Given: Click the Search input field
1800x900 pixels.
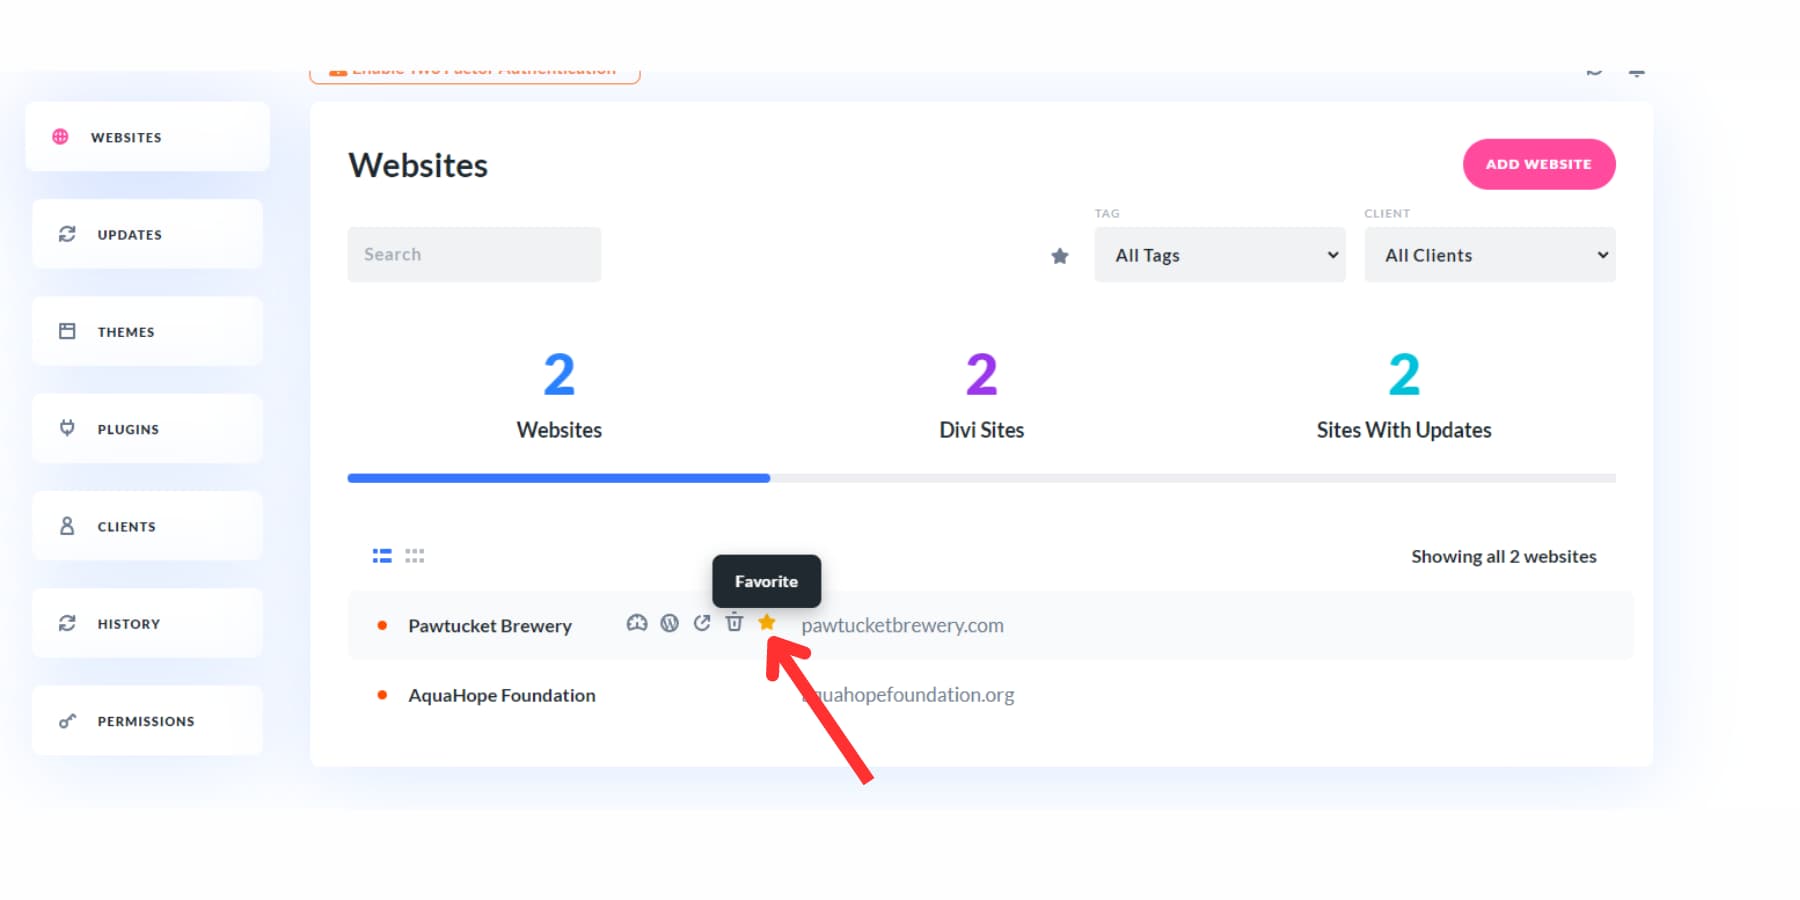Looking at the screenshot, I should coord(474,255).
